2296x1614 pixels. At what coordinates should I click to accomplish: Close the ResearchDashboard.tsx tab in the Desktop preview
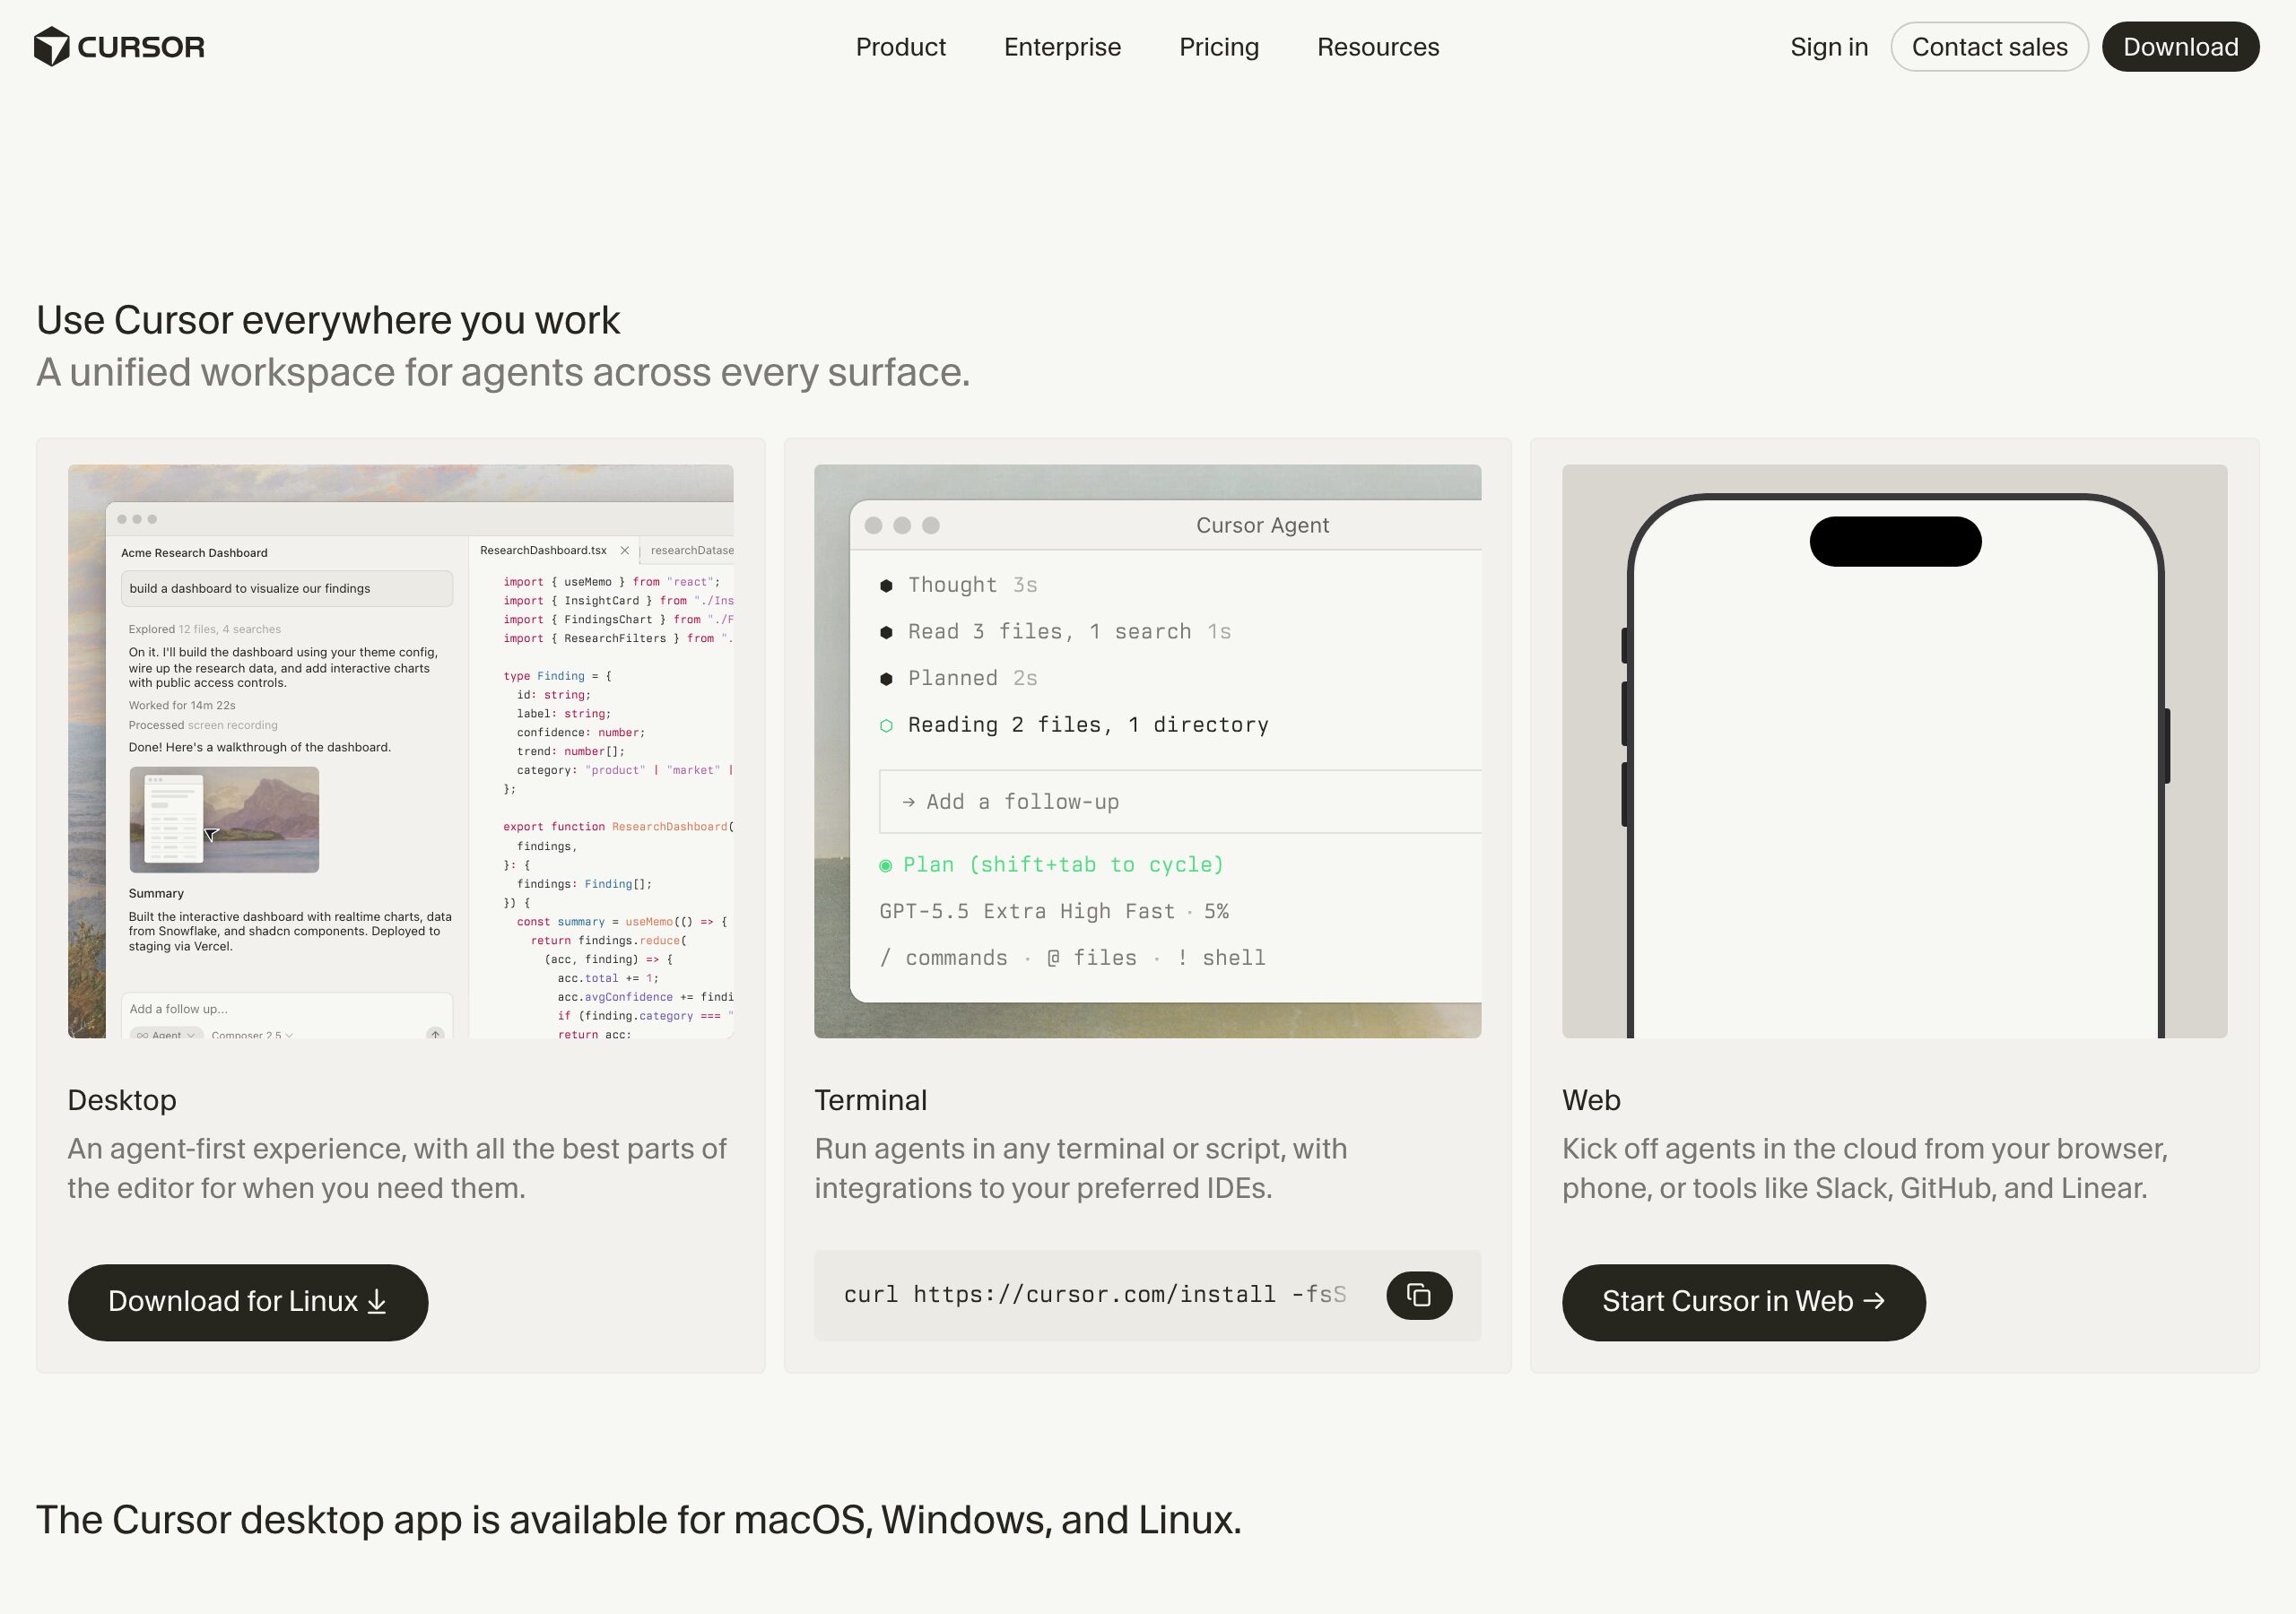[x=625, y=551]
